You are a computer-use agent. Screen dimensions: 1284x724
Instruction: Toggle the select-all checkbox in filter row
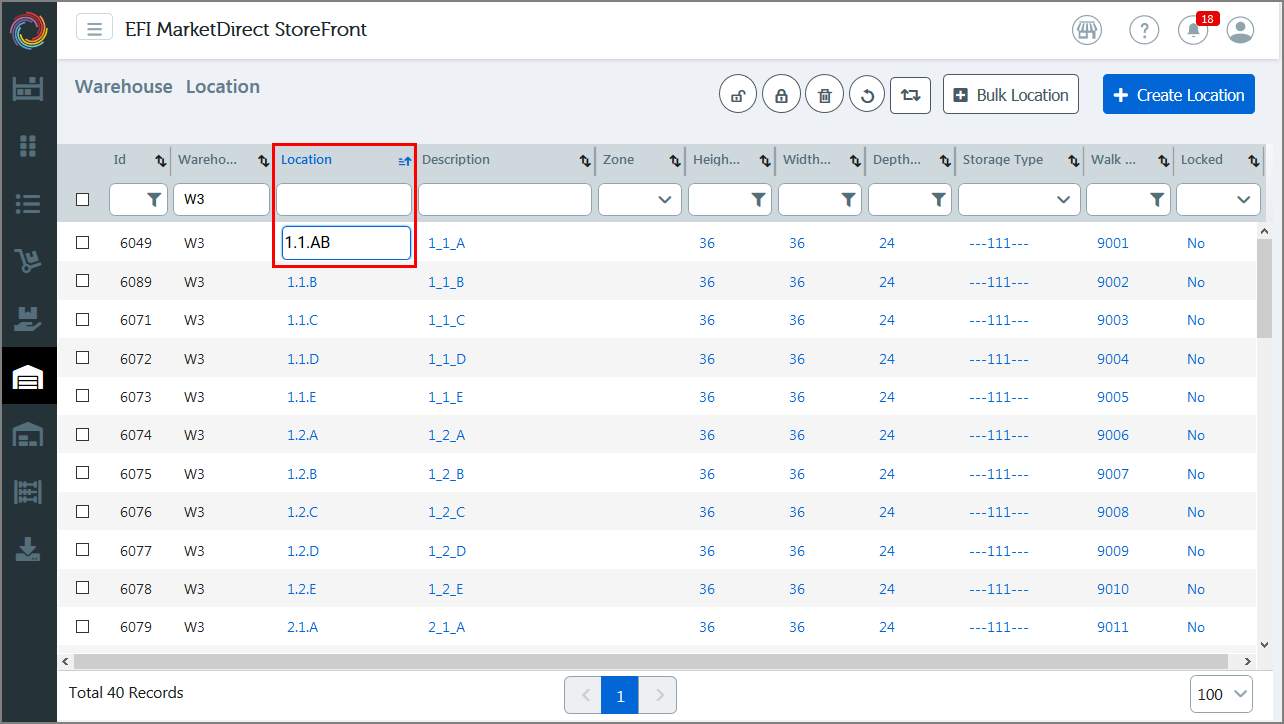tap(83, 200)
